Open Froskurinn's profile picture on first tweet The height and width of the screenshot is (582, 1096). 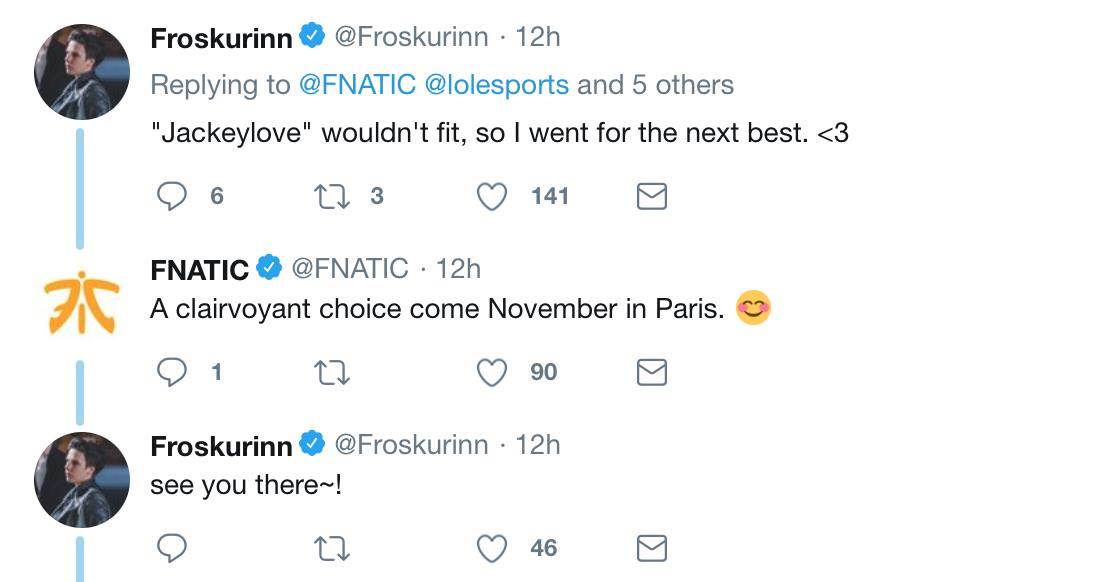pyautogui.click(x=82, y=72)
